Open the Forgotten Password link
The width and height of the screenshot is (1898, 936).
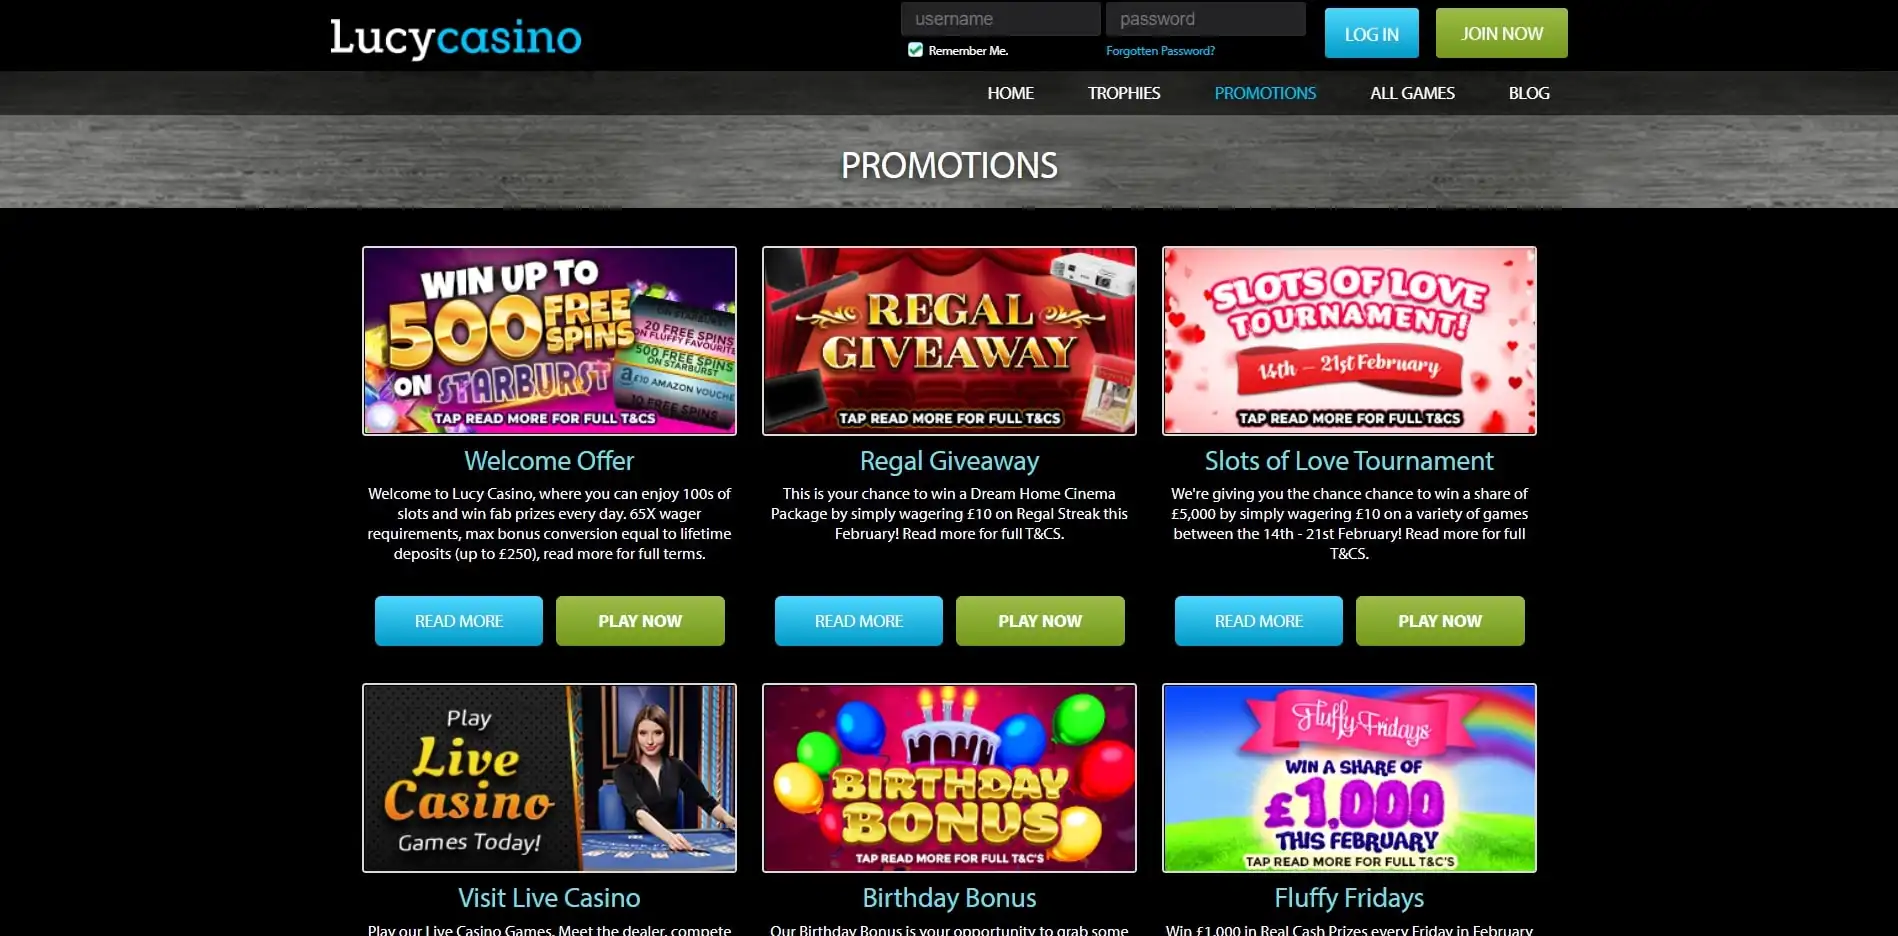click(x=1160, y=51)
